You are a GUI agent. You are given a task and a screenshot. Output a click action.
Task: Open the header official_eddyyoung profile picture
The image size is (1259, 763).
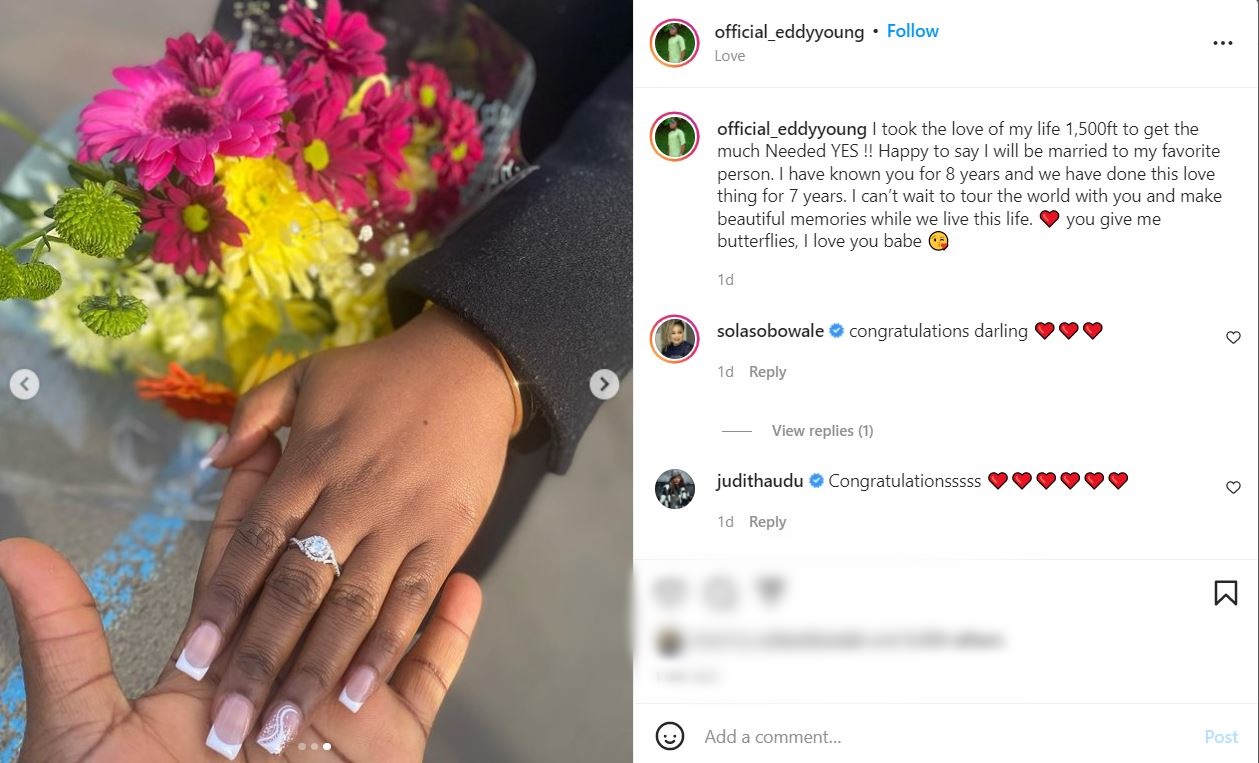pyautogui.click(x=675, y=43)
